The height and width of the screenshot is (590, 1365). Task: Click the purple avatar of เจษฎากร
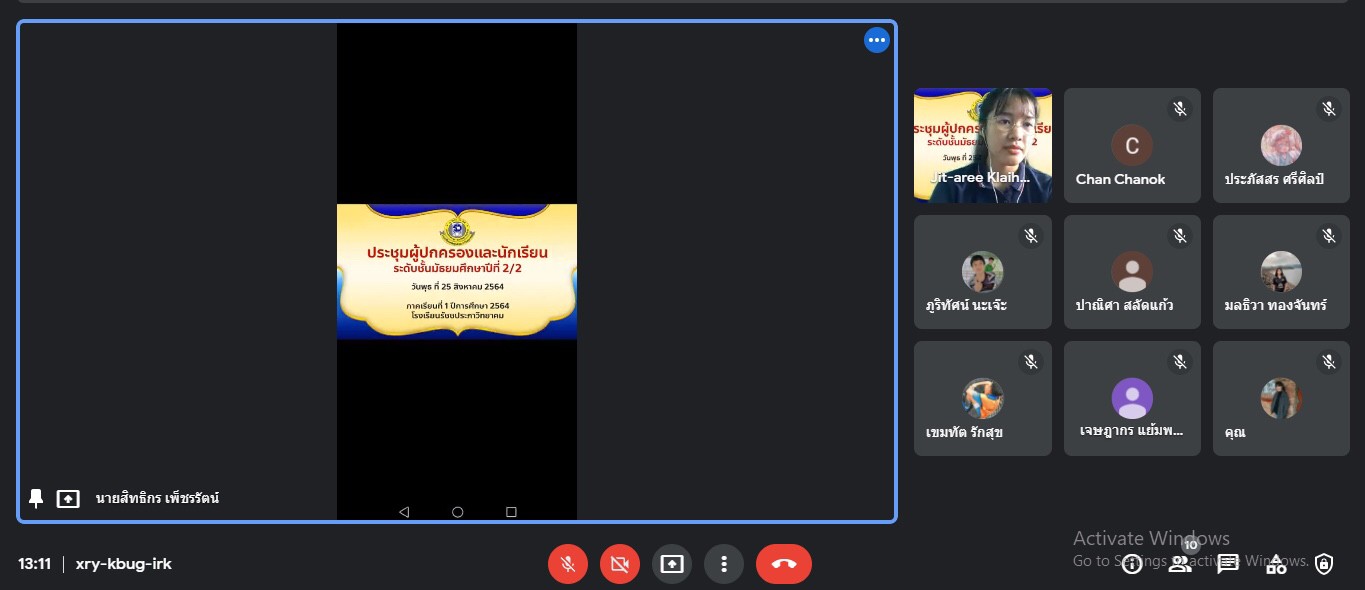coord(1132,399)
